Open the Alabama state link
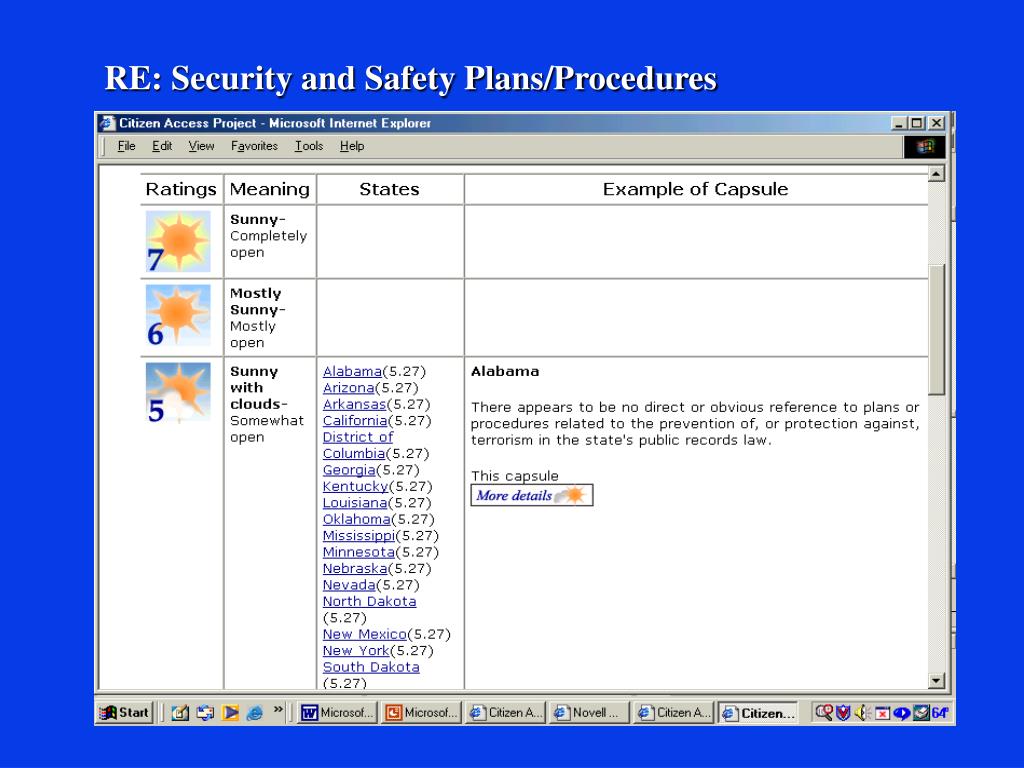 pyautogui.click(x=352, y=371)
